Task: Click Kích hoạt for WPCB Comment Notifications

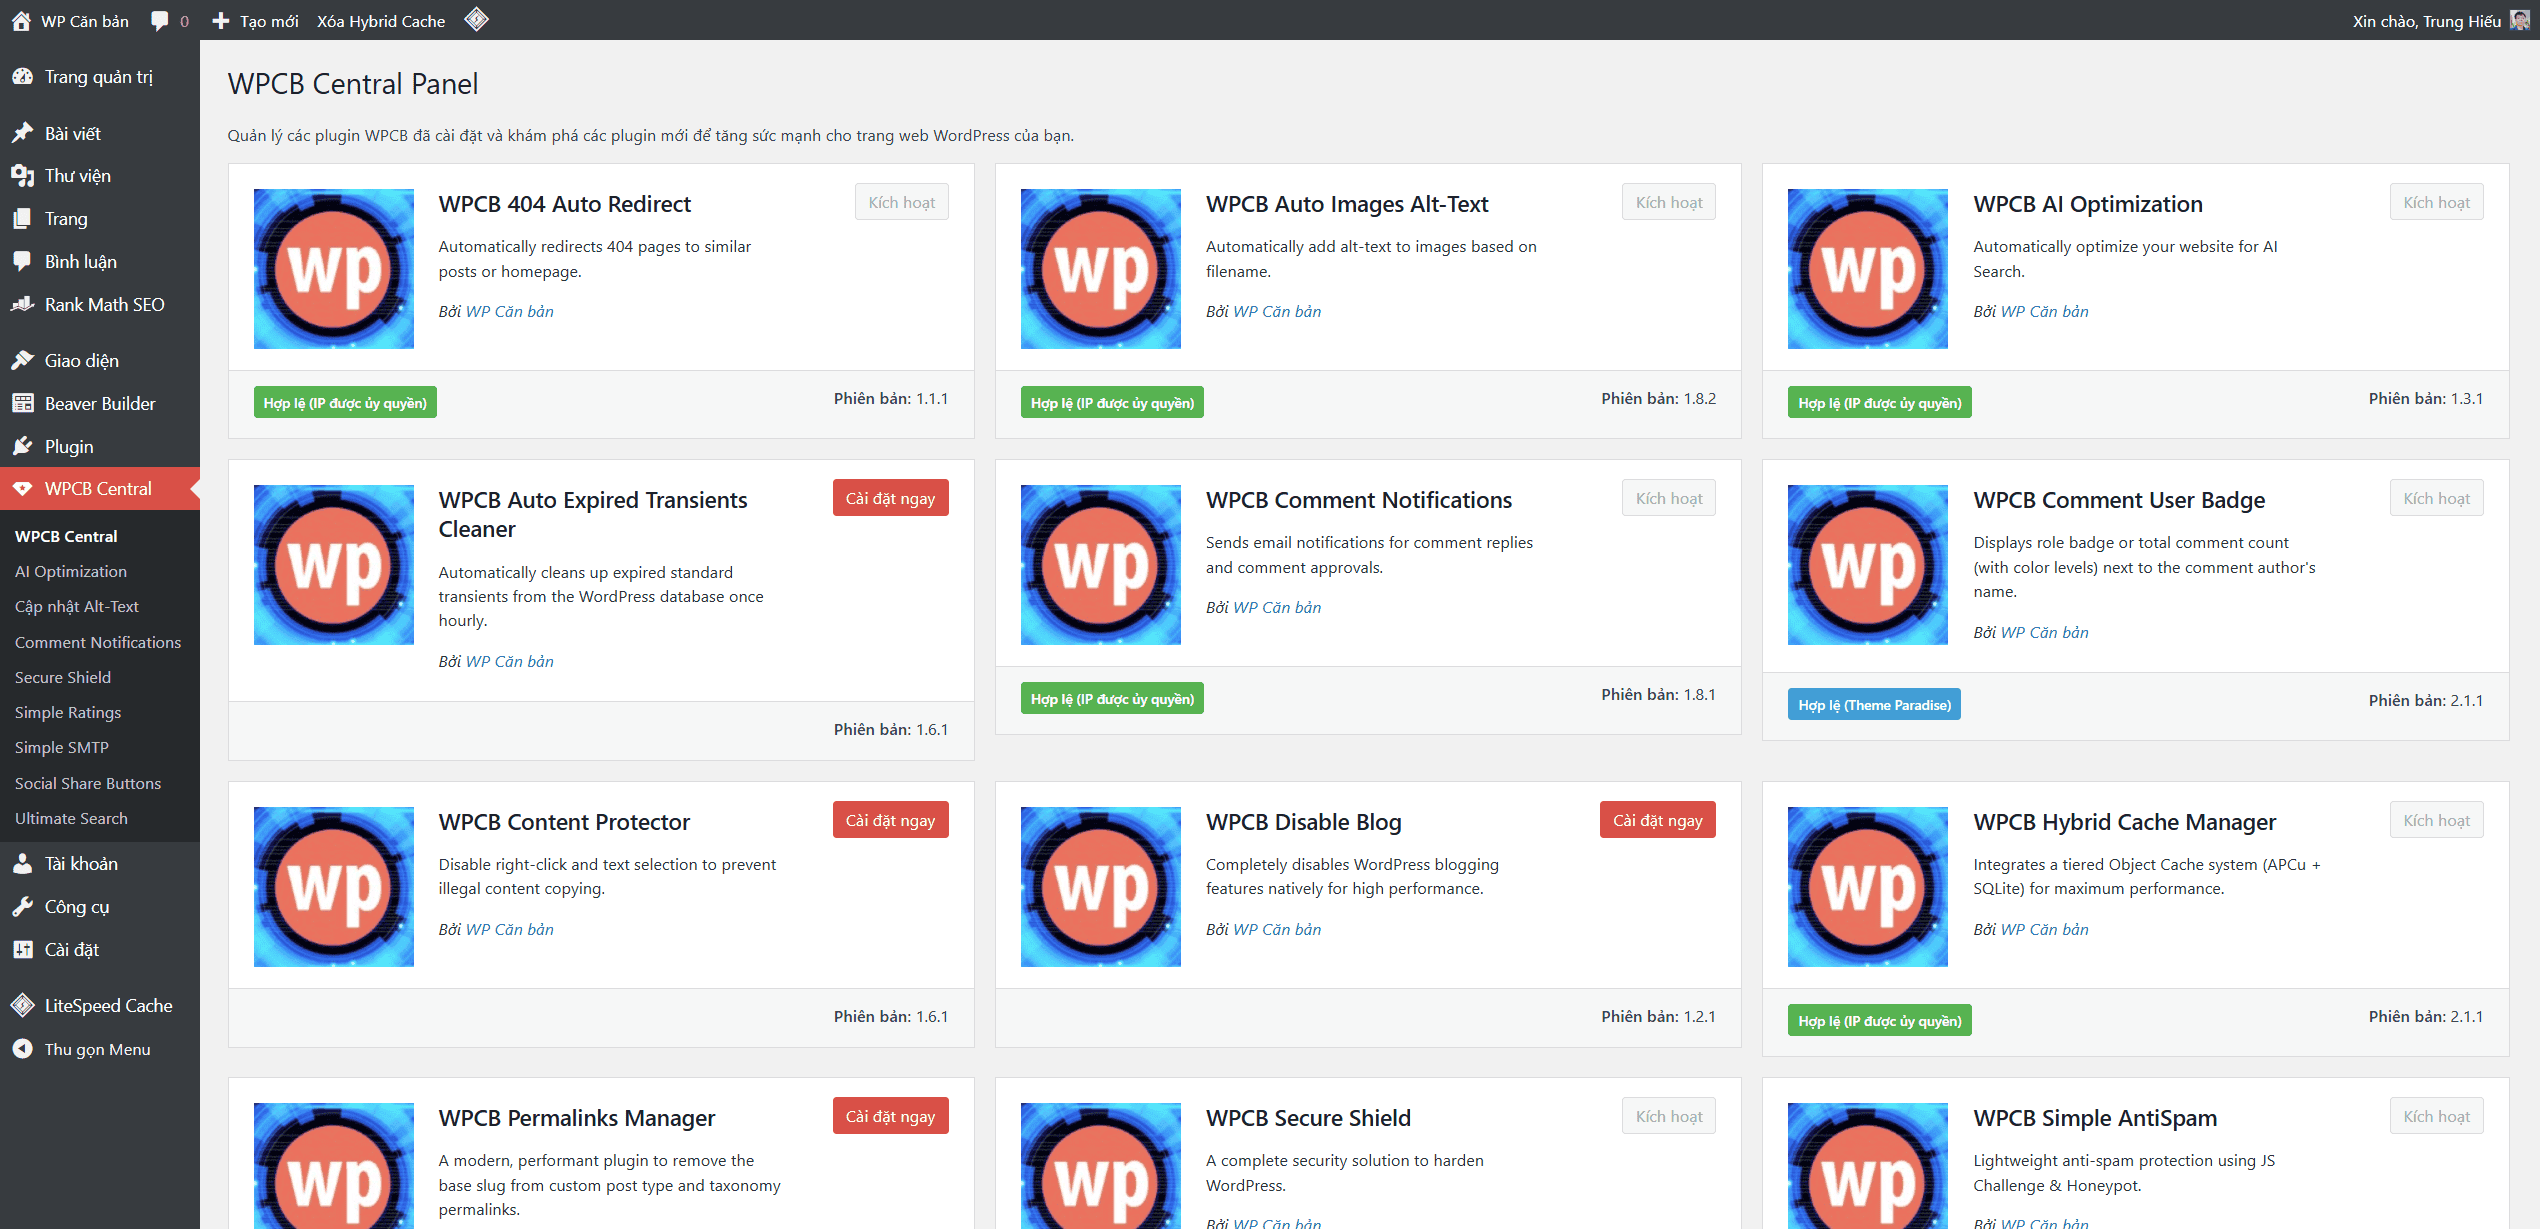Action: point(1669,498)
